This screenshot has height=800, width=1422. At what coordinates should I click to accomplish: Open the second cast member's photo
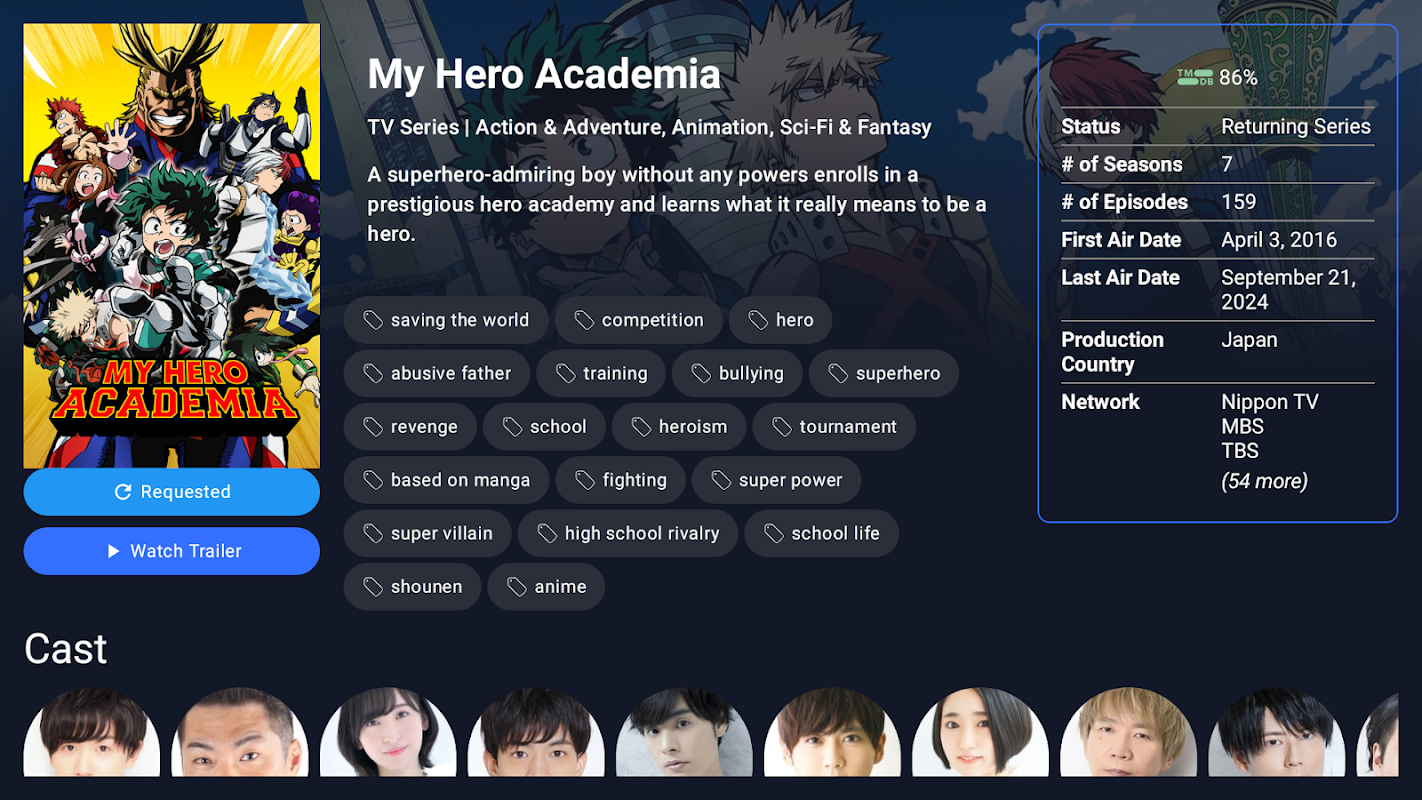240,732
